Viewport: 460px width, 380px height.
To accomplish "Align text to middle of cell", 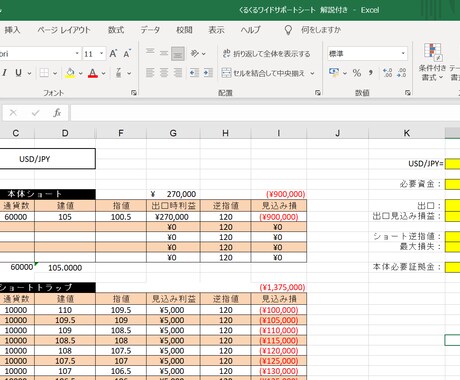I will pyautogui.click(x=164, y=53).
